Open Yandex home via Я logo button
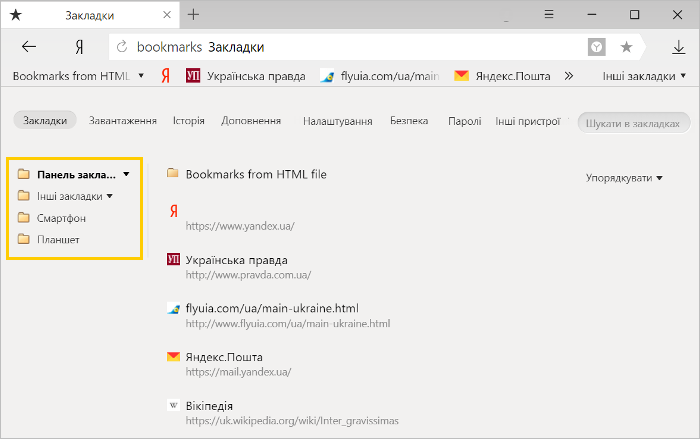 click(79, 46)
